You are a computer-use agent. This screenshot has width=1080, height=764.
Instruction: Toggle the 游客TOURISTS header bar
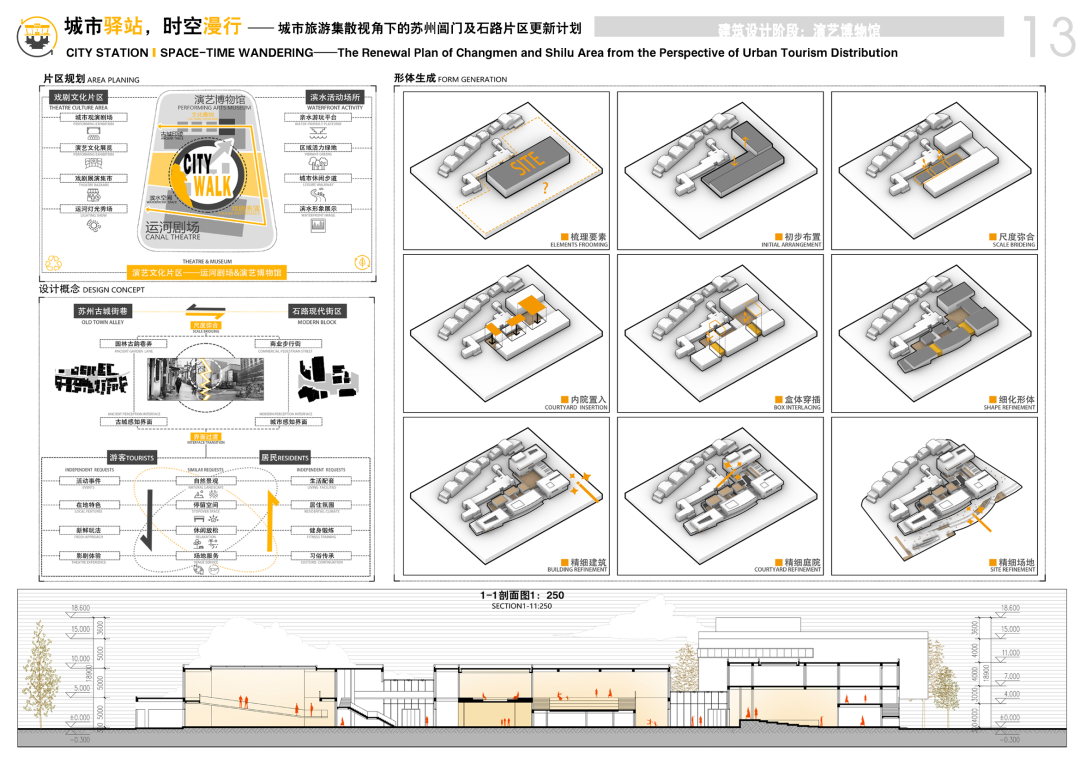pyautogui.click(x=131, y=456)
